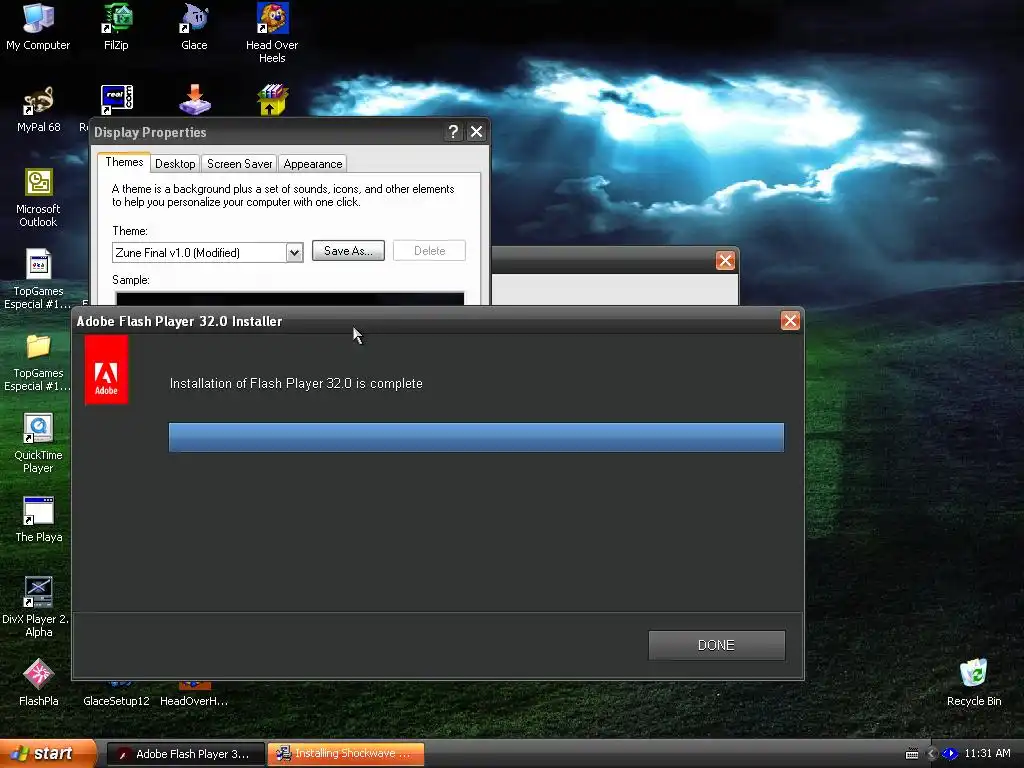Select the TopGames Especial folder icon
This screenshot has height=768, width=1024.
[38, 362]
